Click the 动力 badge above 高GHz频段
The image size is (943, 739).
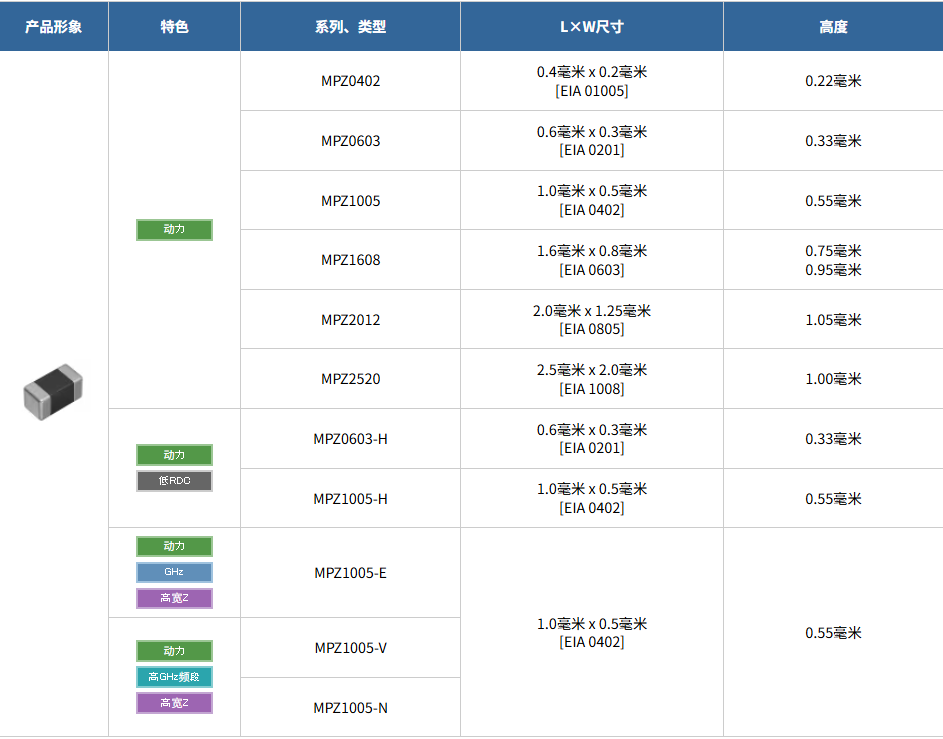click(174, 651)
